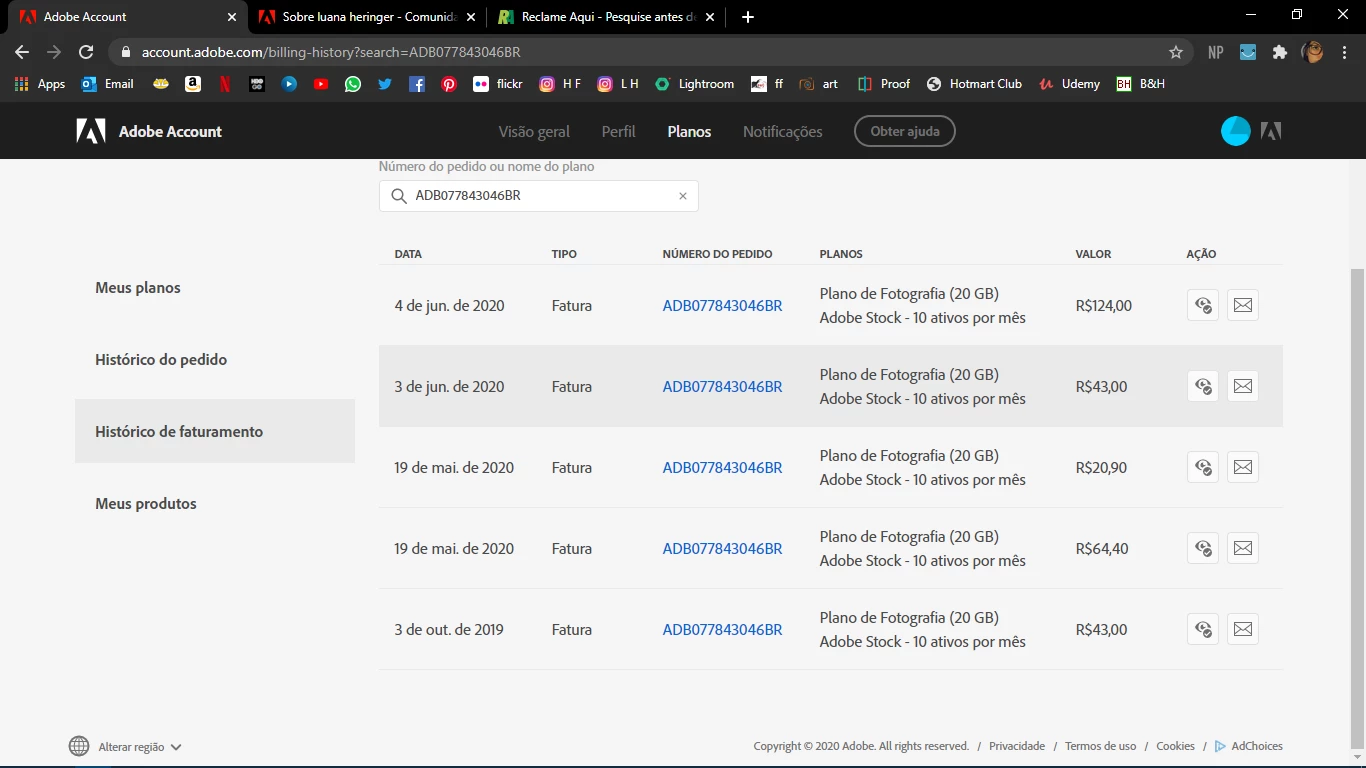Open the Udemy bookmark

(1069, 84)
